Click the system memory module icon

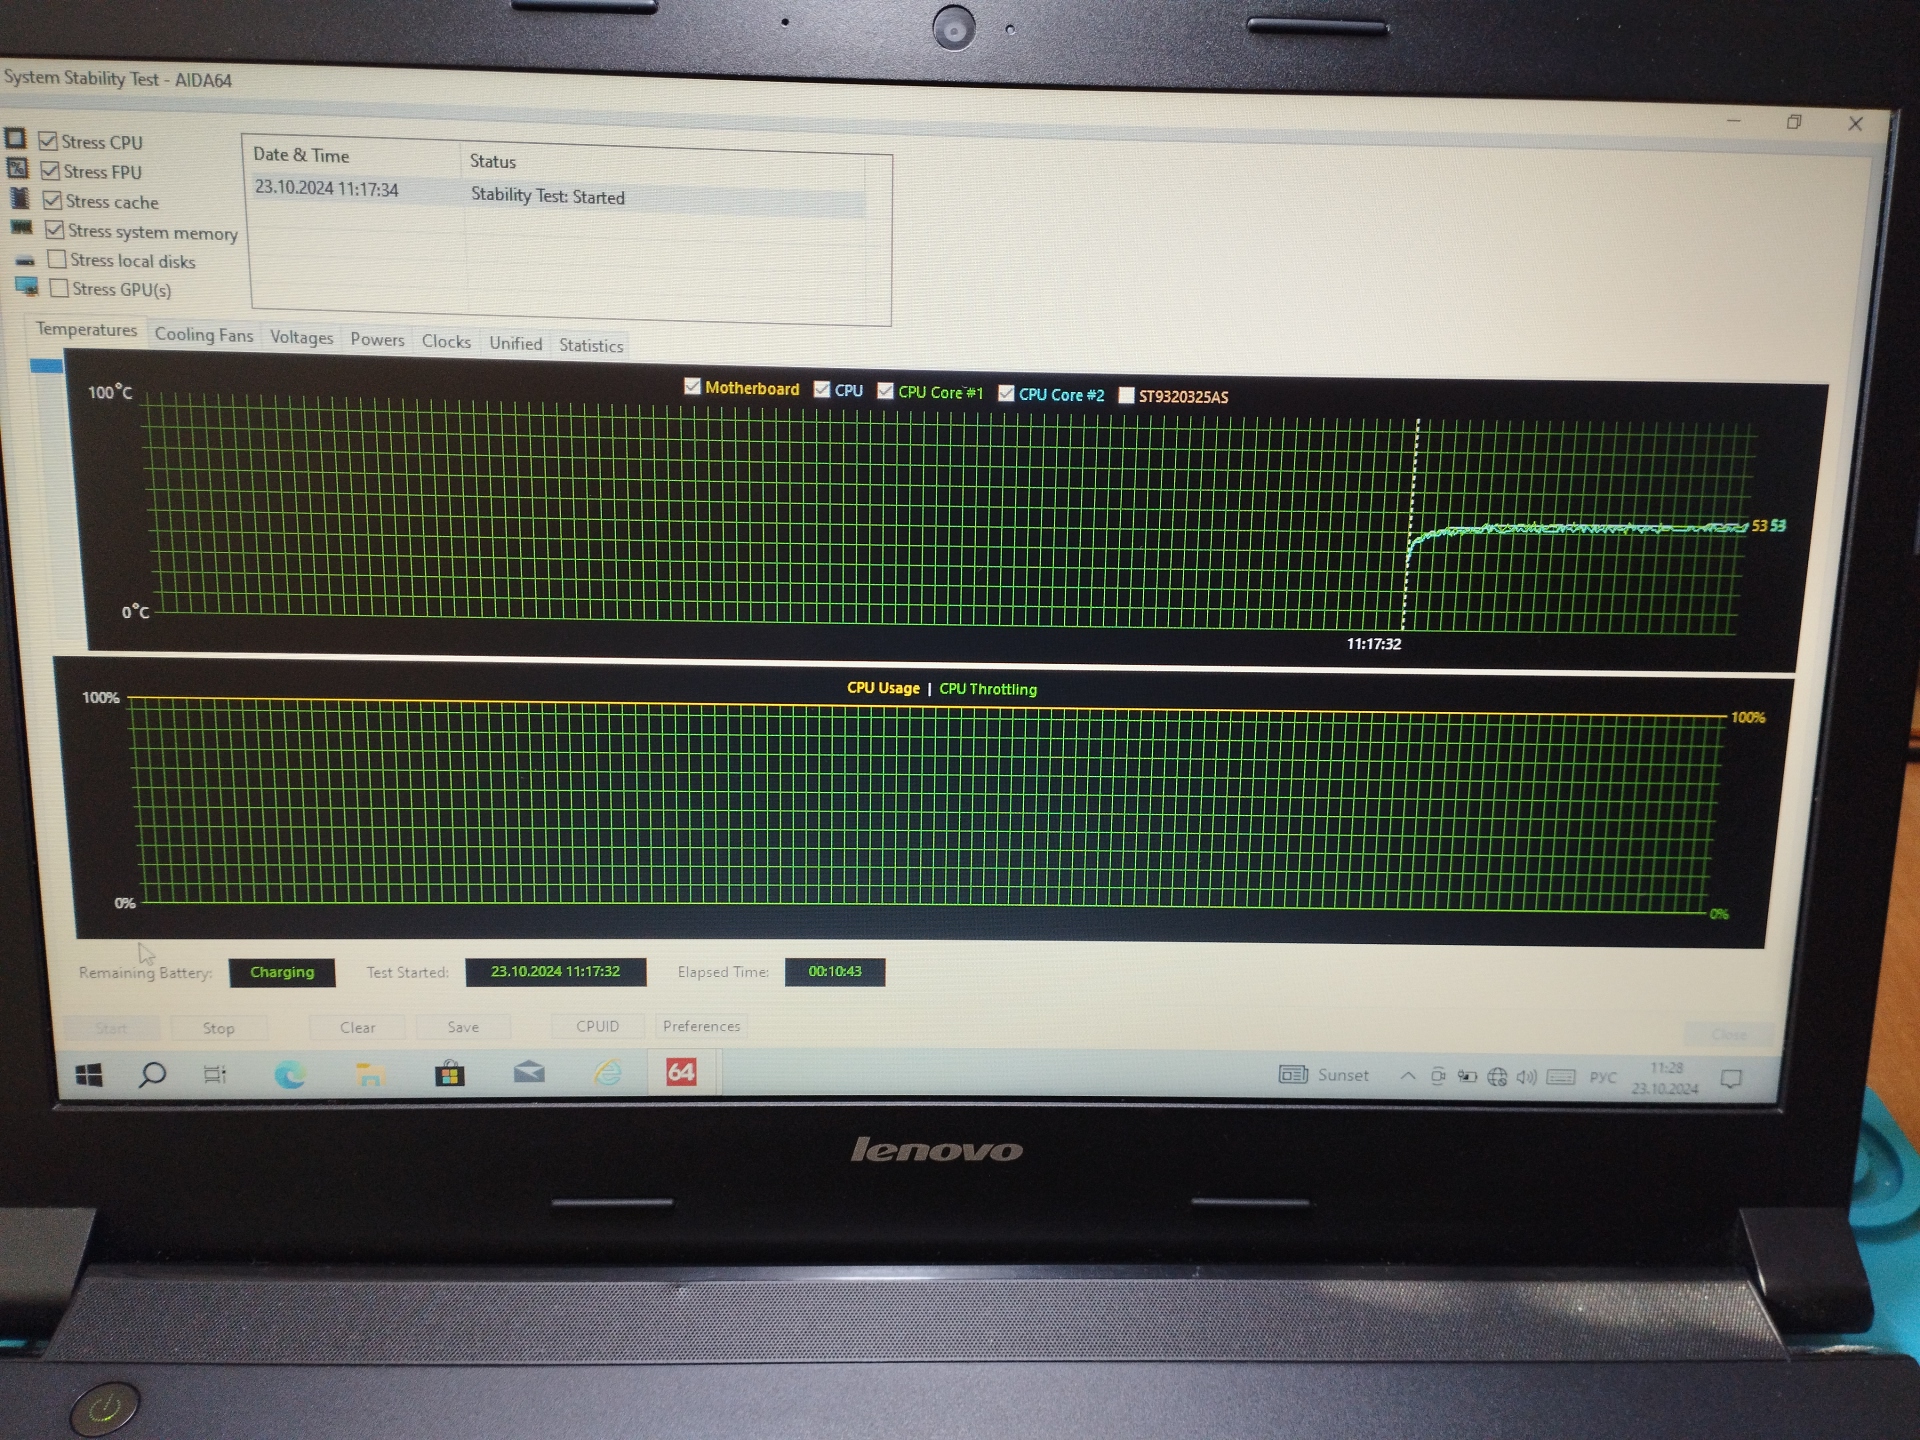click(22, 228)
